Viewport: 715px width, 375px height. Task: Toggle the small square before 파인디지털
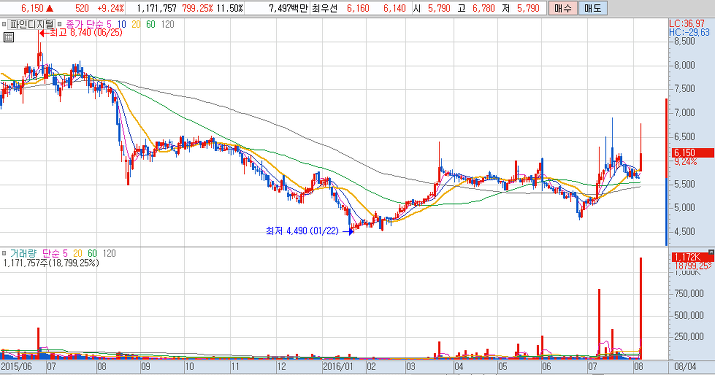(x=3, y=24)
